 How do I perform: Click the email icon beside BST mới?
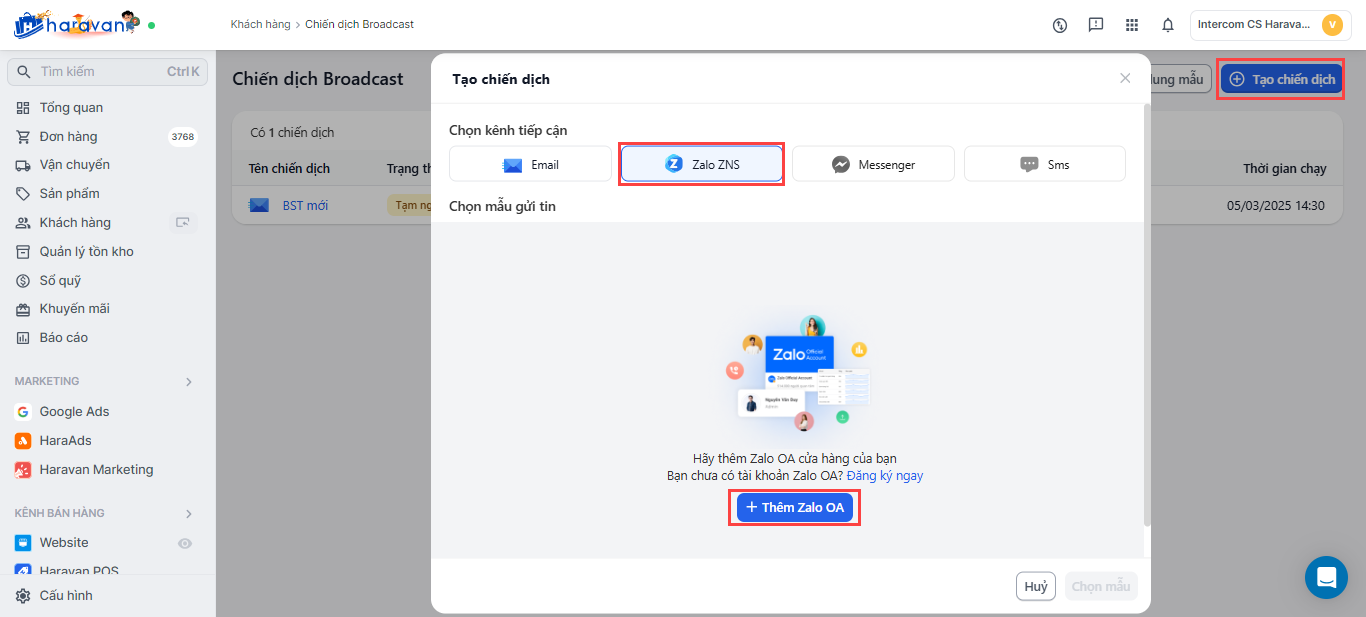point(259,206)
